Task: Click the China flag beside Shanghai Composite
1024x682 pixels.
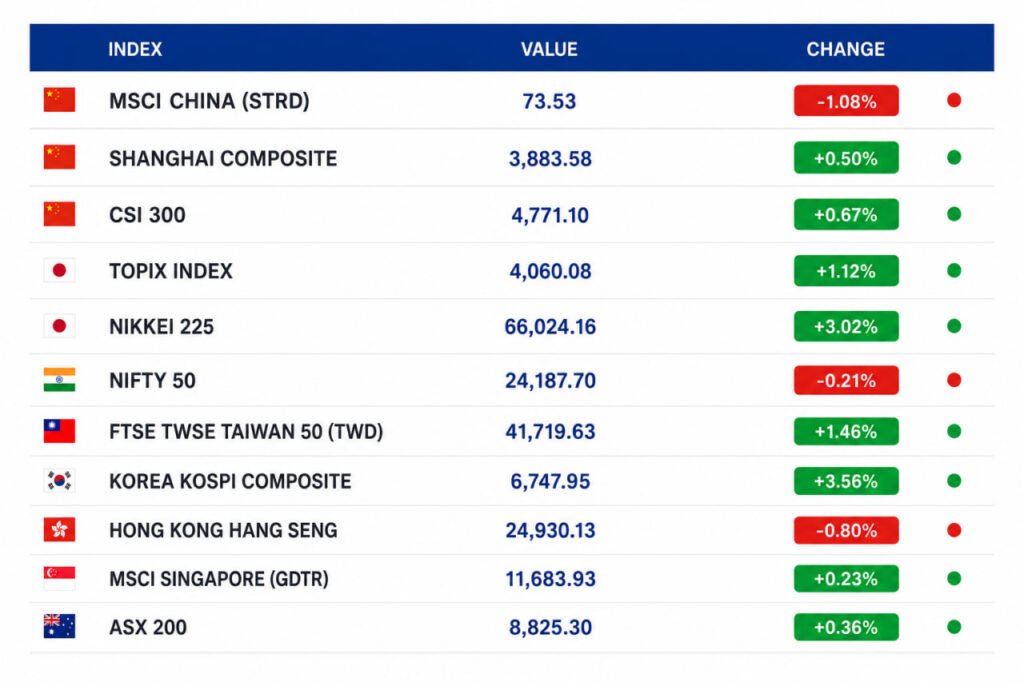Action: pyautogui.click(x=59, y=157)
